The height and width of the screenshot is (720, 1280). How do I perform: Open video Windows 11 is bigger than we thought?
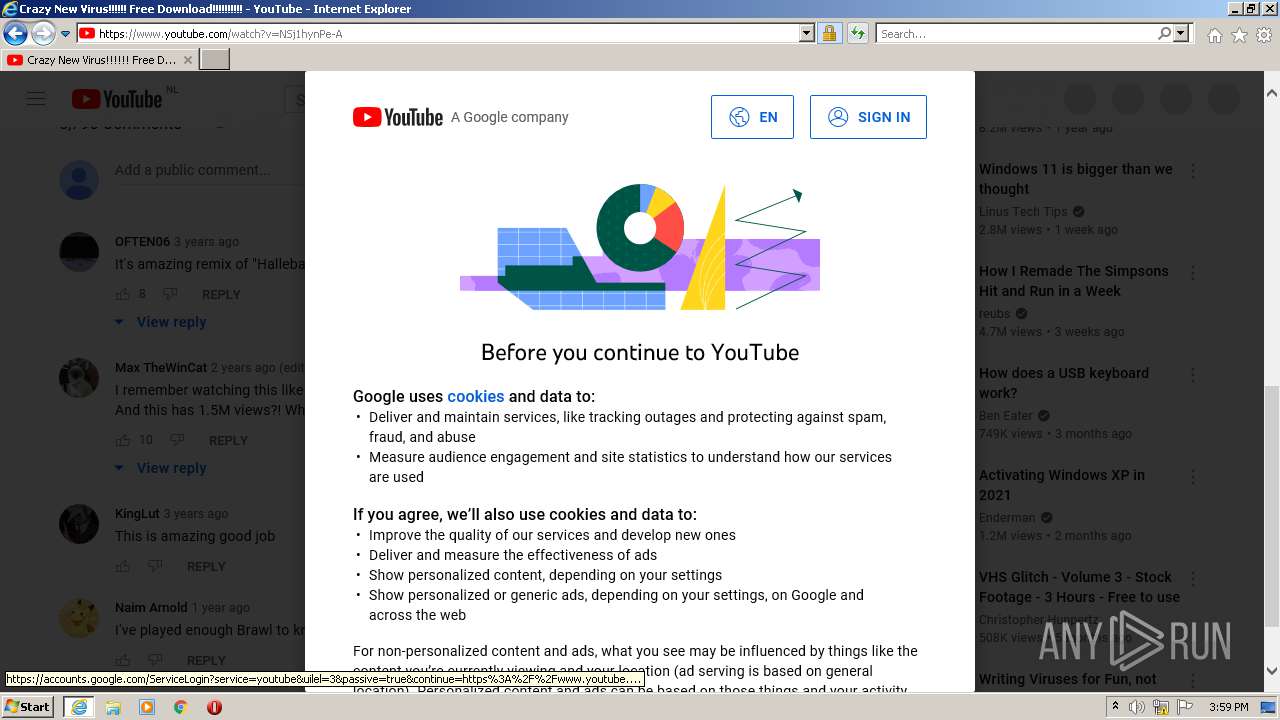[1075, 179]
